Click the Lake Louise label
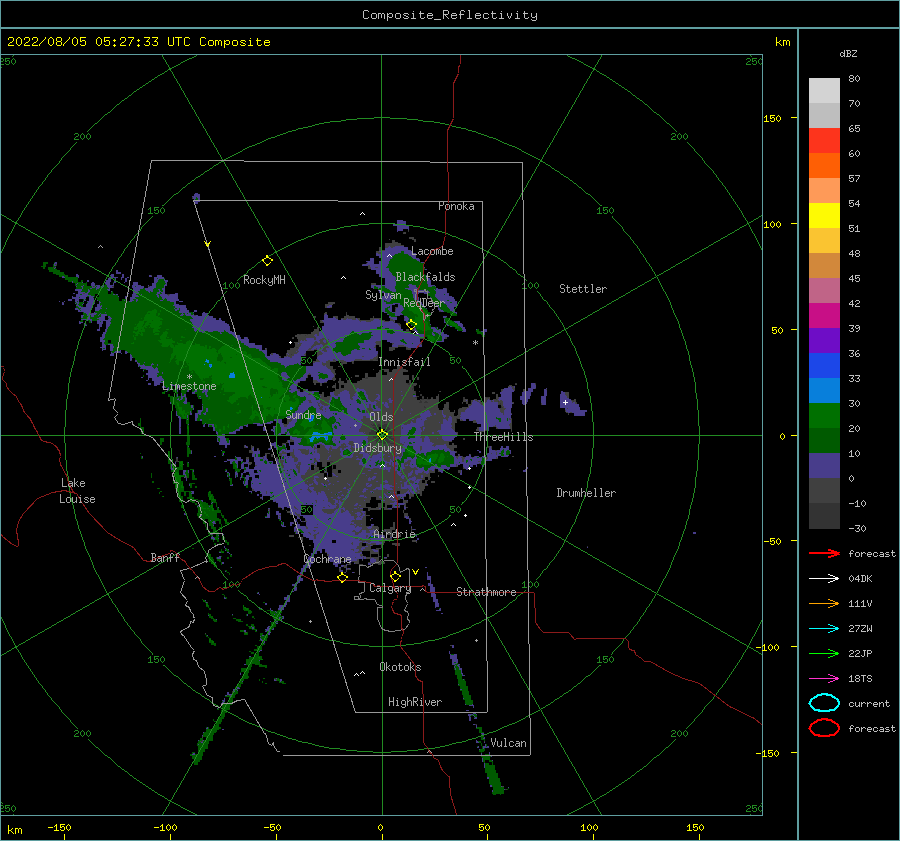 coord(77,491)
